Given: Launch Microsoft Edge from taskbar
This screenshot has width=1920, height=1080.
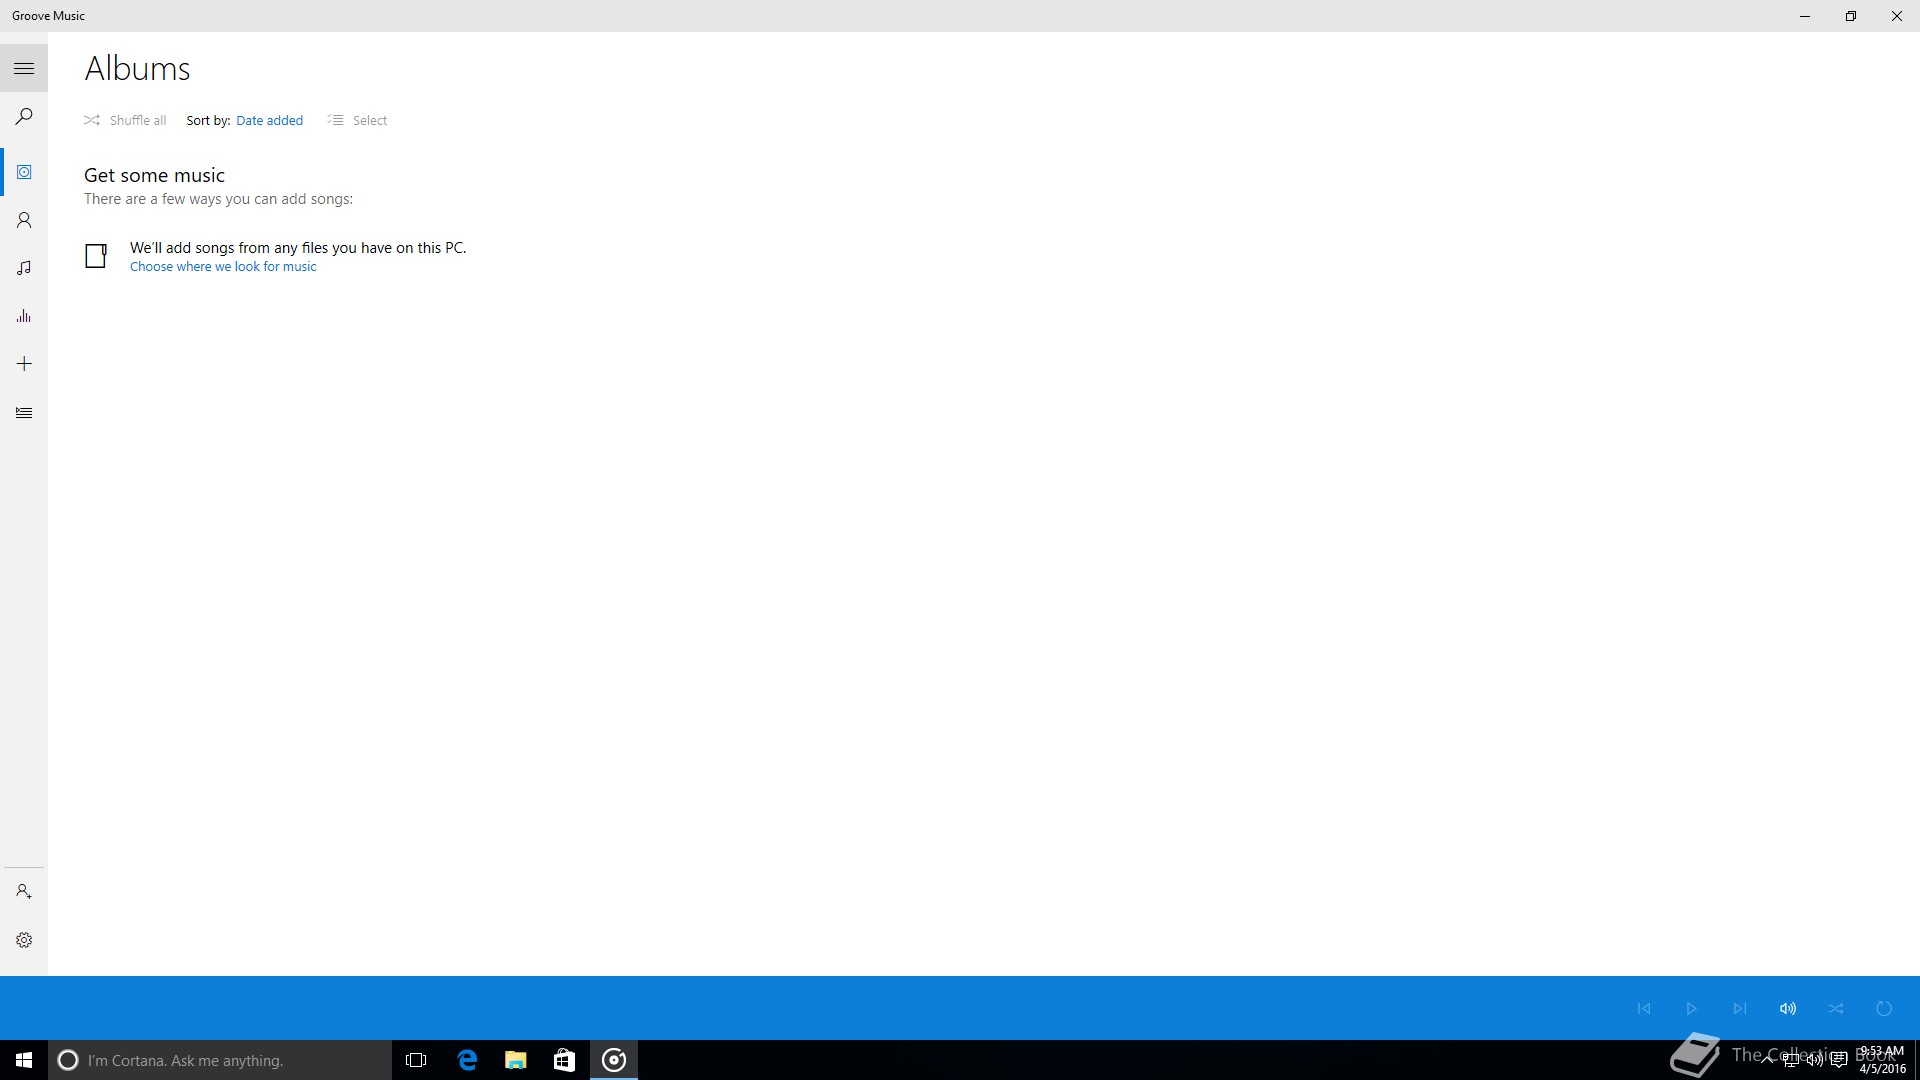Looking at the screenshot, I should (467, 1060).
